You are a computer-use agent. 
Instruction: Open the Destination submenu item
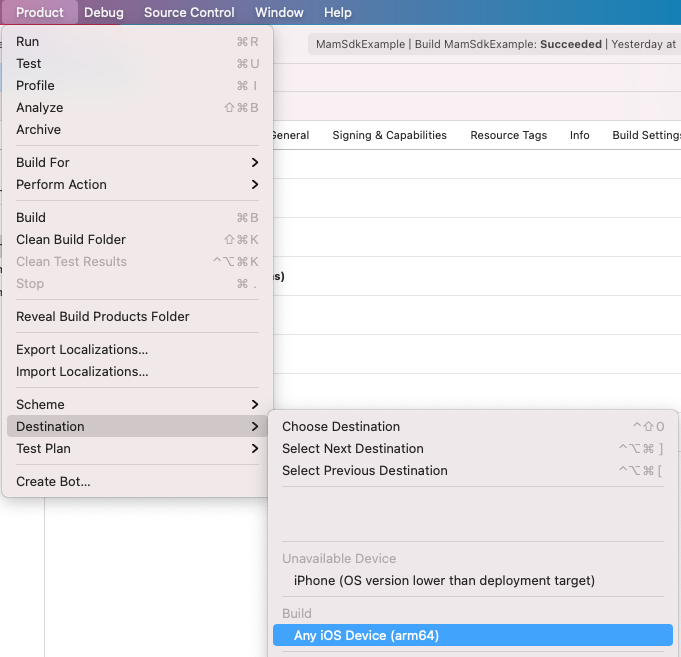(x=137, y=426)
